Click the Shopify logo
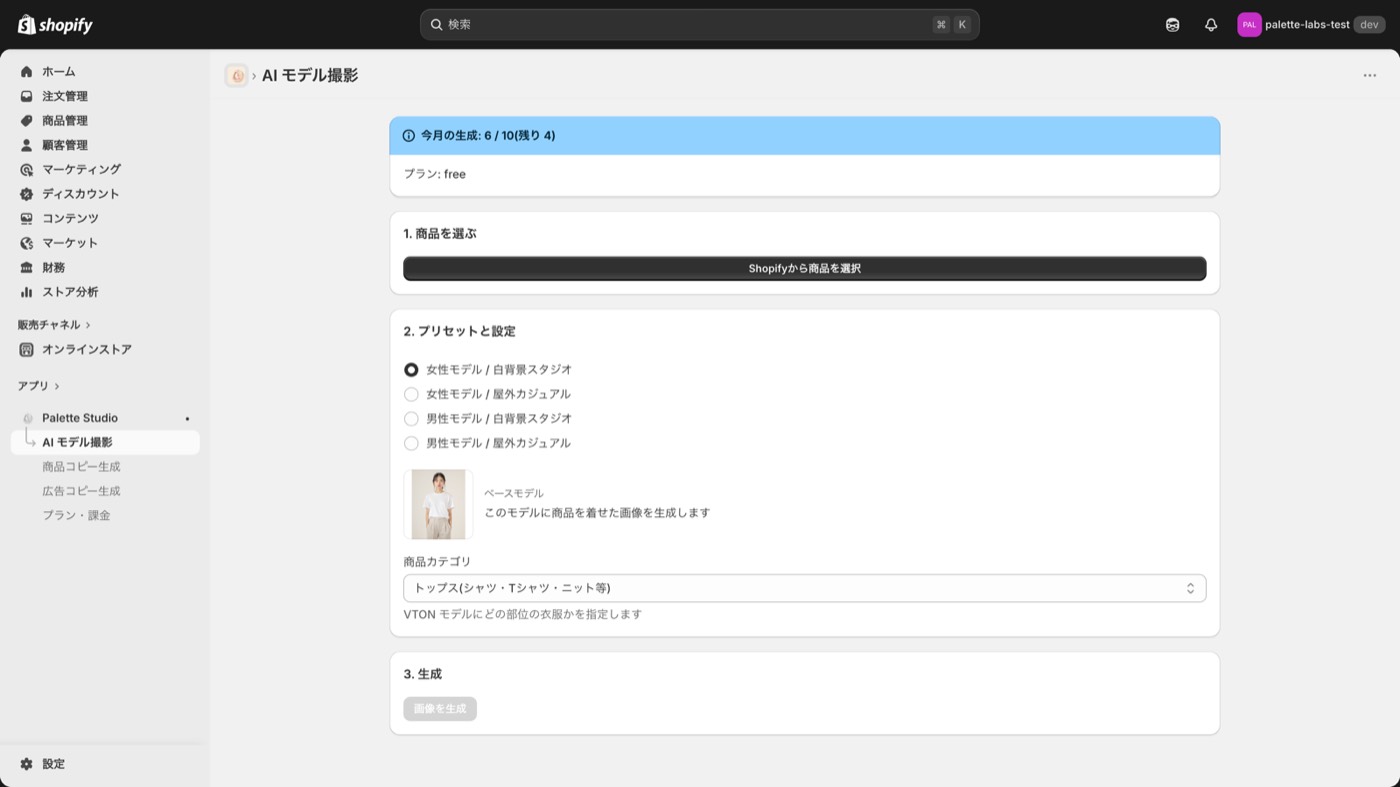Image resolution: width=1400 pixels, height=787 pixels. pos(55,25)
